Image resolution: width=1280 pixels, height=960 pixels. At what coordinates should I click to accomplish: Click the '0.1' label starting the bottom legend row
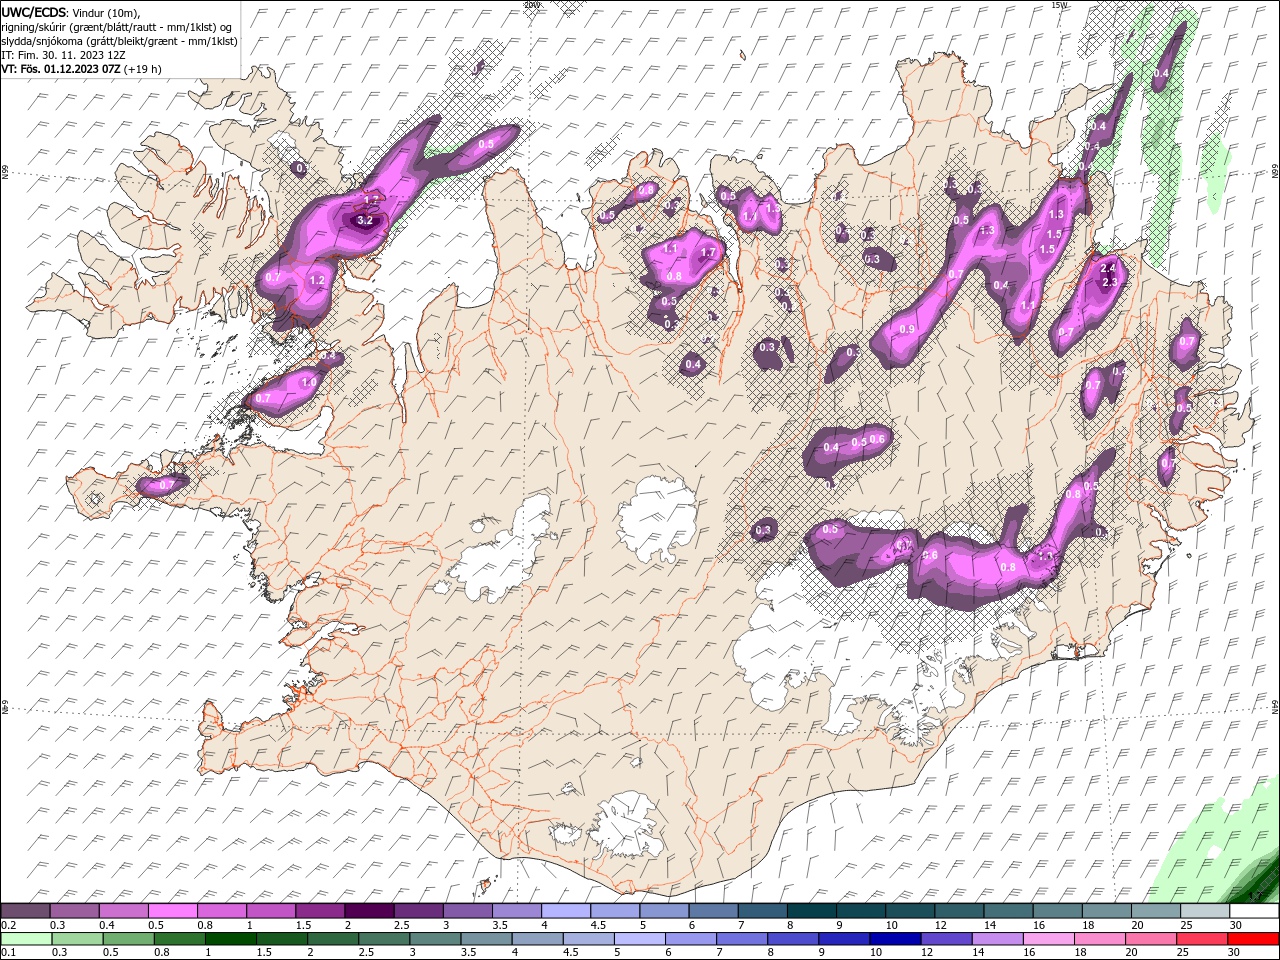pos(8,953)
